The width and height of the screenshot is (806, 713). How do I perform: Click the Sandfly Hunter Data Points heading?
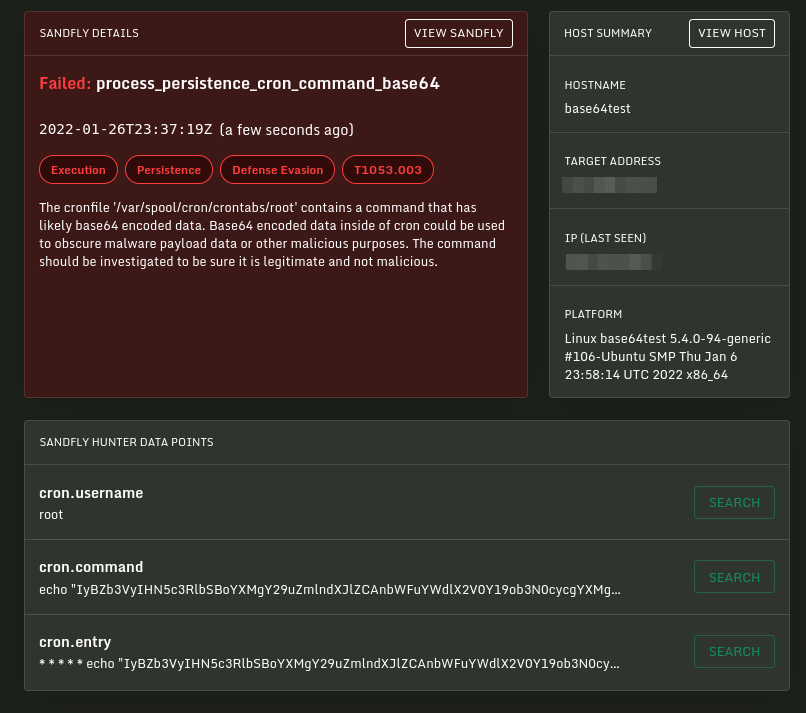click(x=126, y=442)
